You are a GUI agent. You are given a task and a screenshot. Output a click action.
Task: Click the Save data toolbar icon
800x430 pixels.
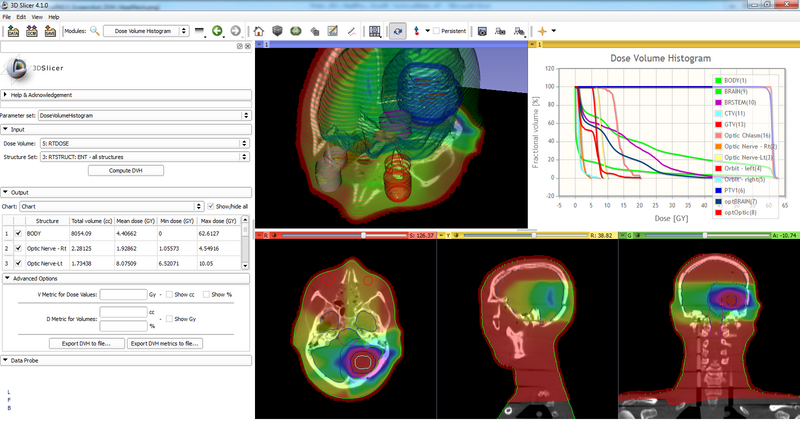coord(51,31)
